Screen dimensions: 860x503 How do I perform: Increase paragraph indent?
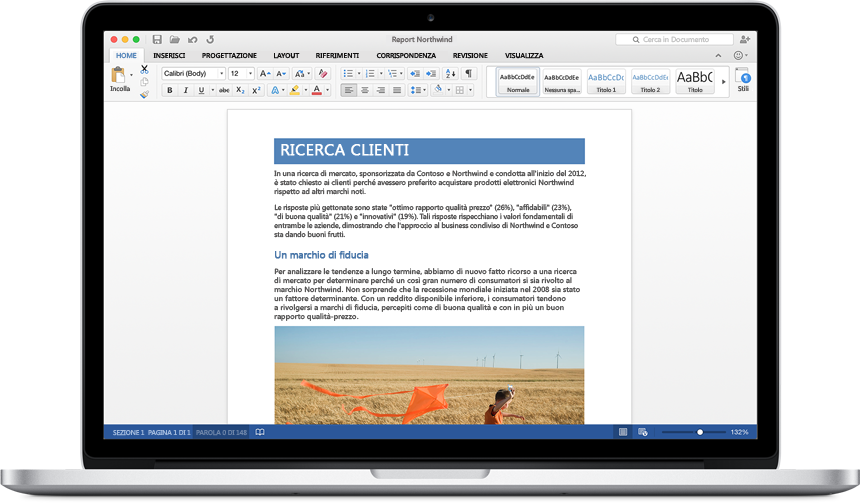coord(432,74)
